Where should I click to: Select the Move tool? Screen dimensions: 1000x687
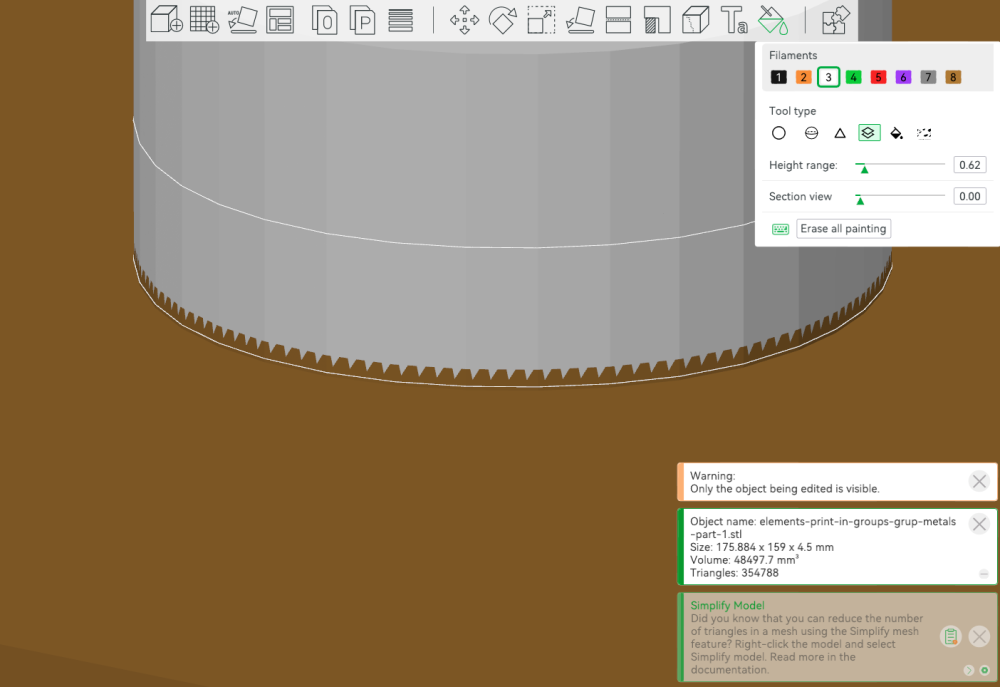464,20
